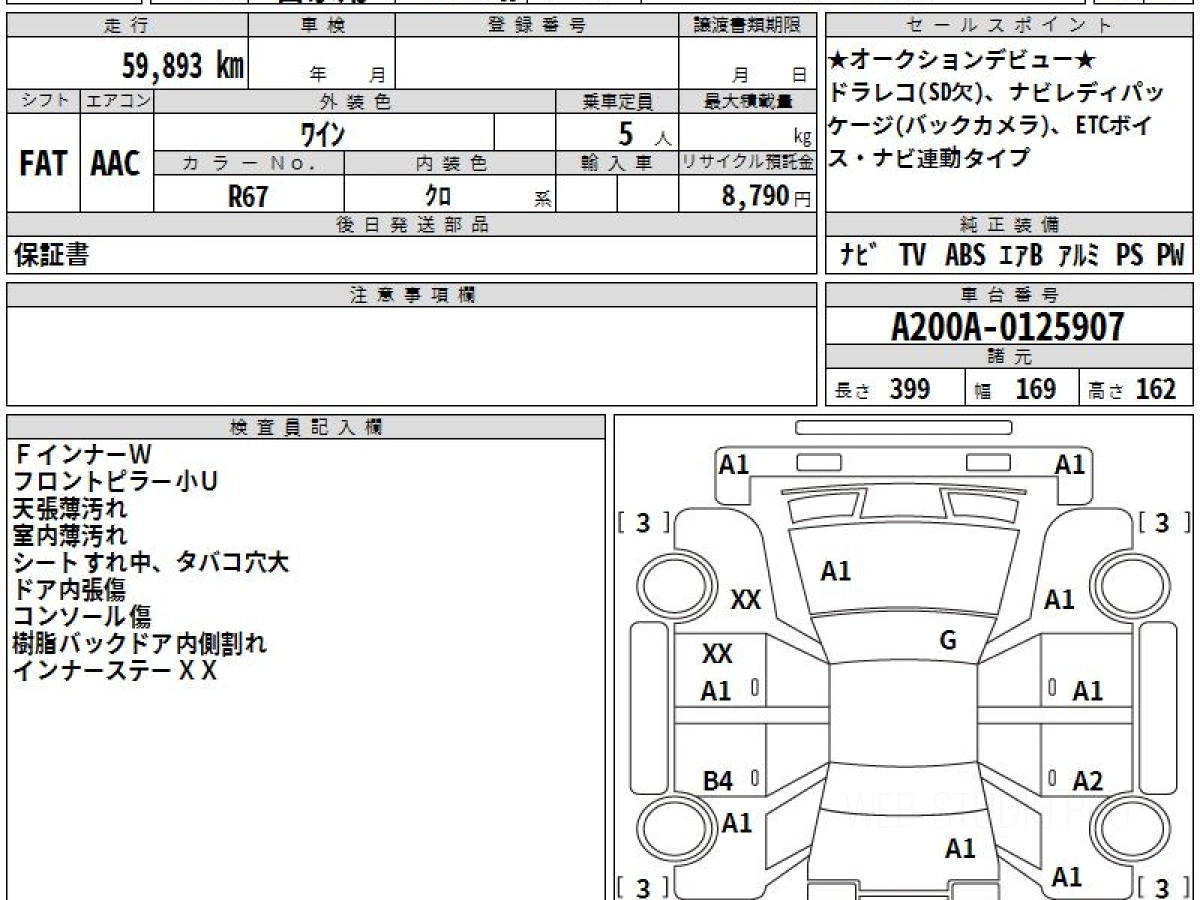1200x900 pixels.
Task: Click the エアコン label
Action: tap(116, 101)
